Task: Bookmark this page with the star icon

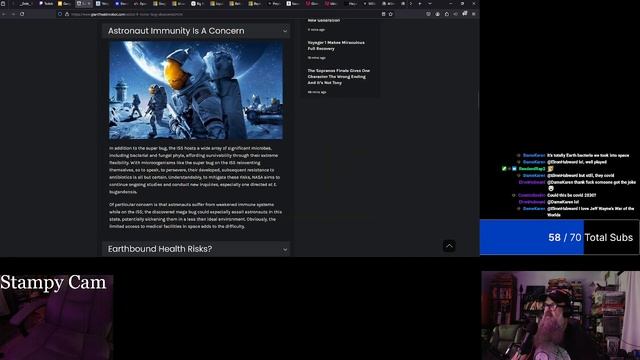Action: [x=391, y=14]
